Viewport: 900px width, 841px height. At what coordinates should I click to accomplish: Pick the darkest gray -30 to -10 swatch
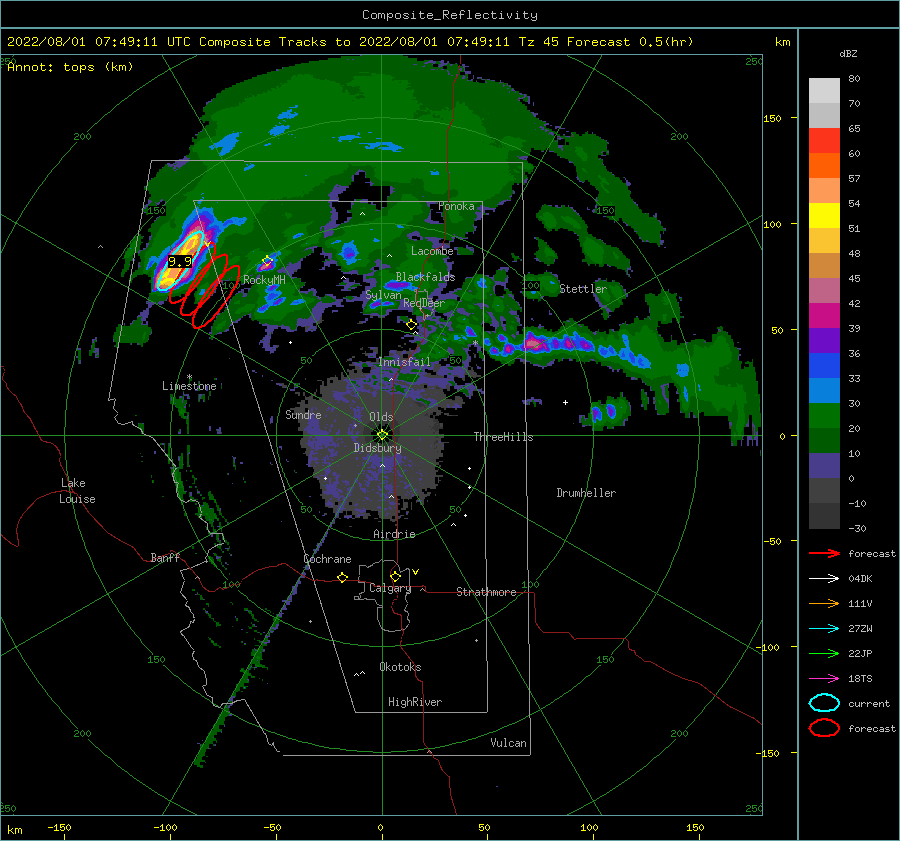click(x=824, y=516)
